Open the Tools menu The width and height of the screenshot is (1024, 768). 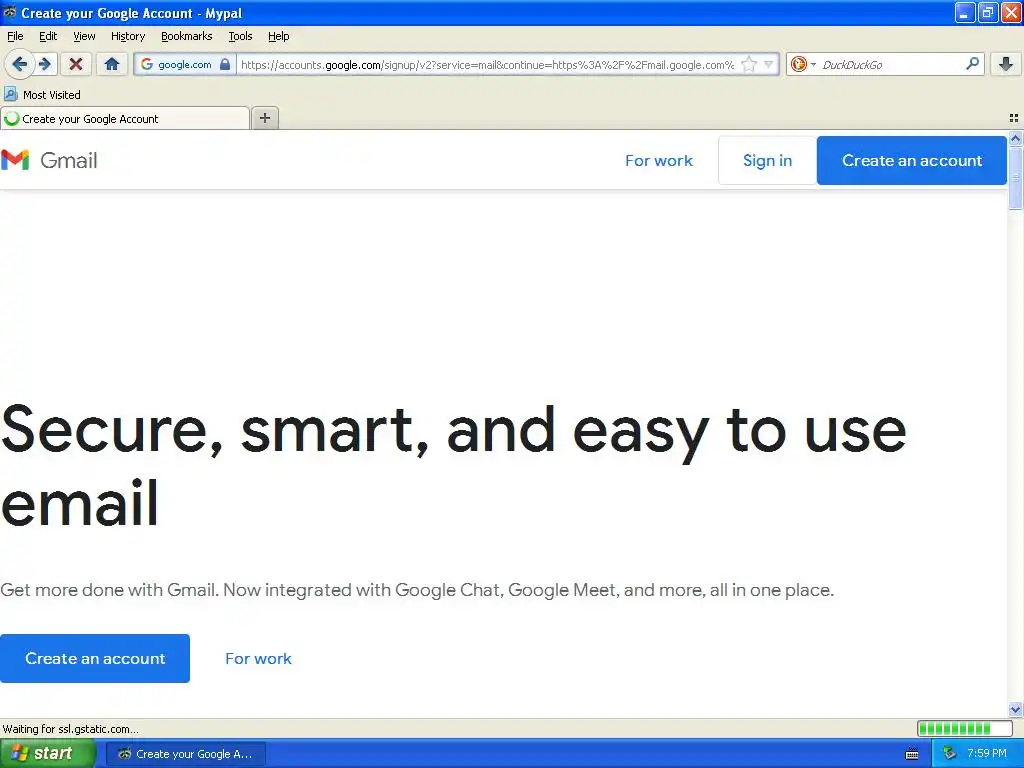click(240, 36)
